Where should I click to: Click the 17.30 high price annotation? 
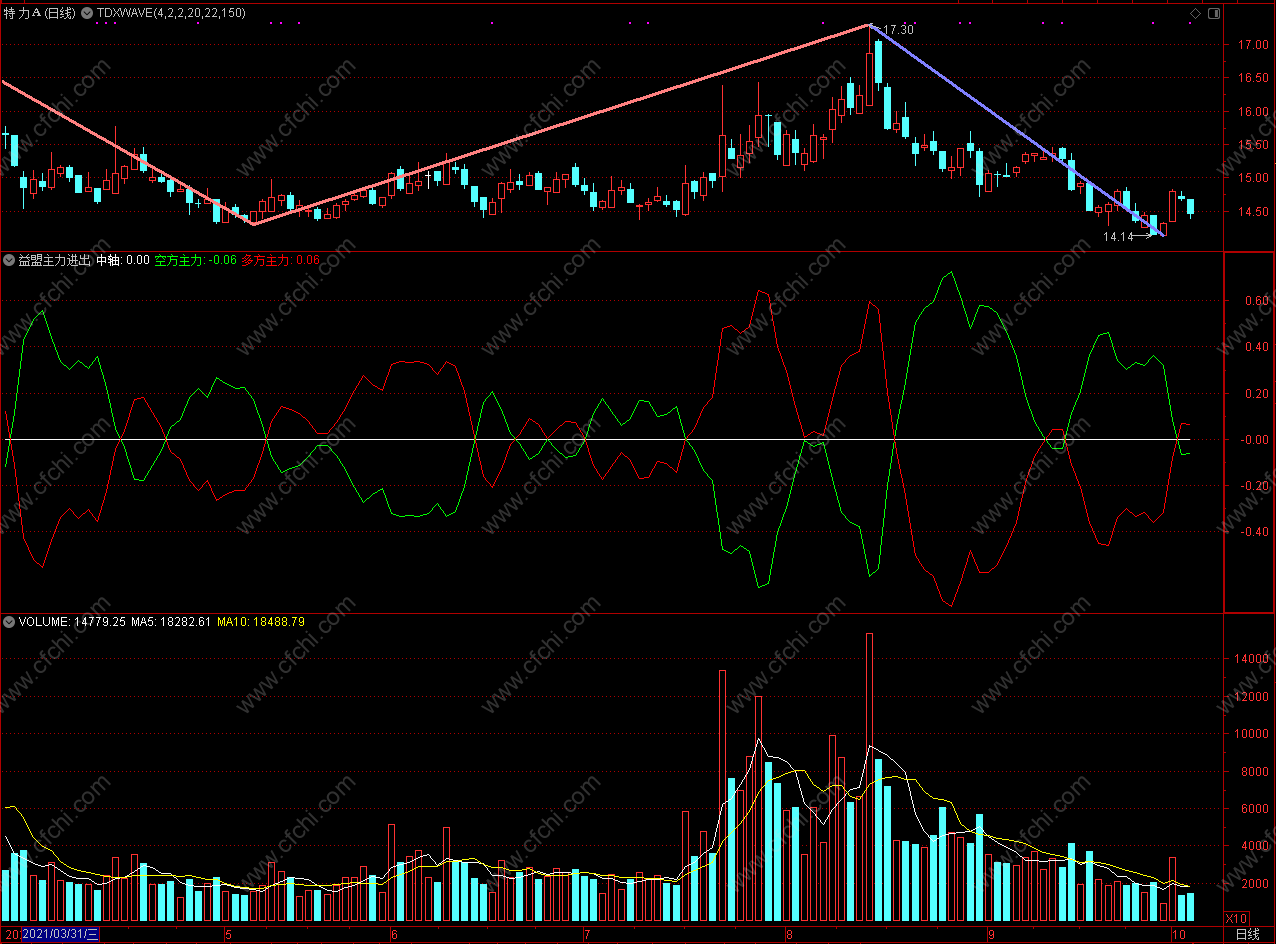pos(898,30)
